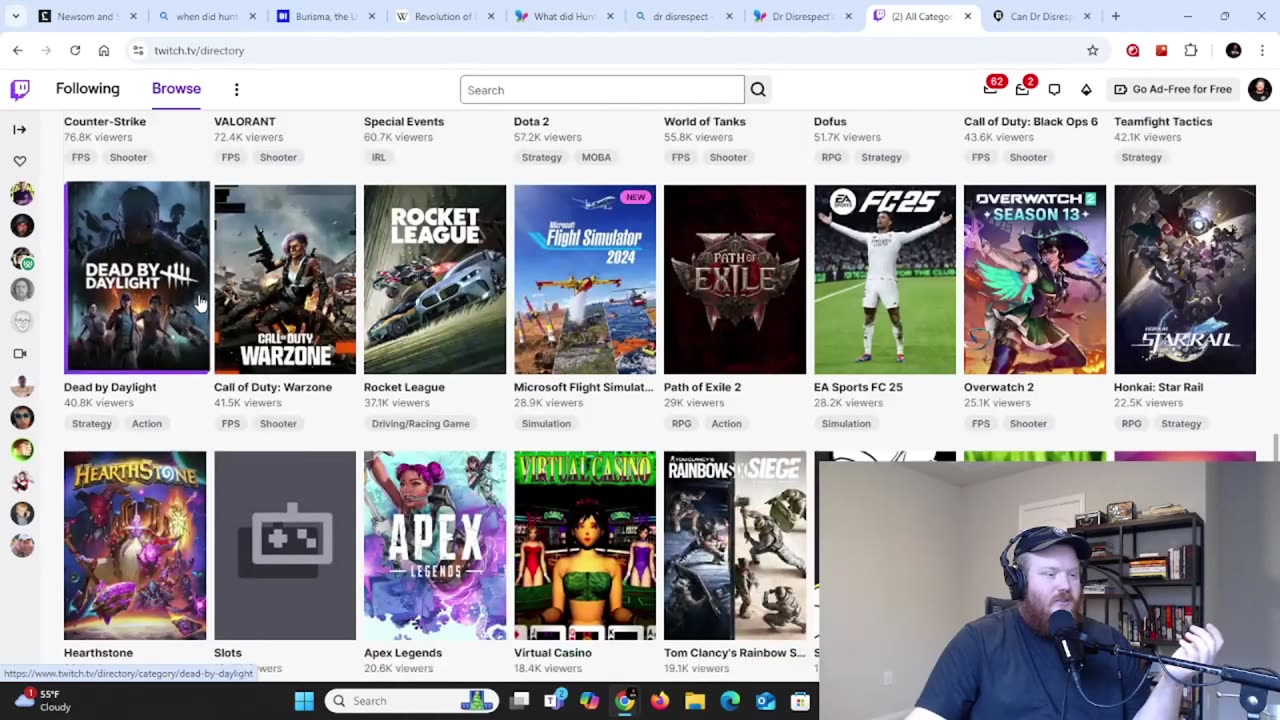Click the Counter-Strike category title
The height and width of the screenshot is (720, 1280).
105,121
